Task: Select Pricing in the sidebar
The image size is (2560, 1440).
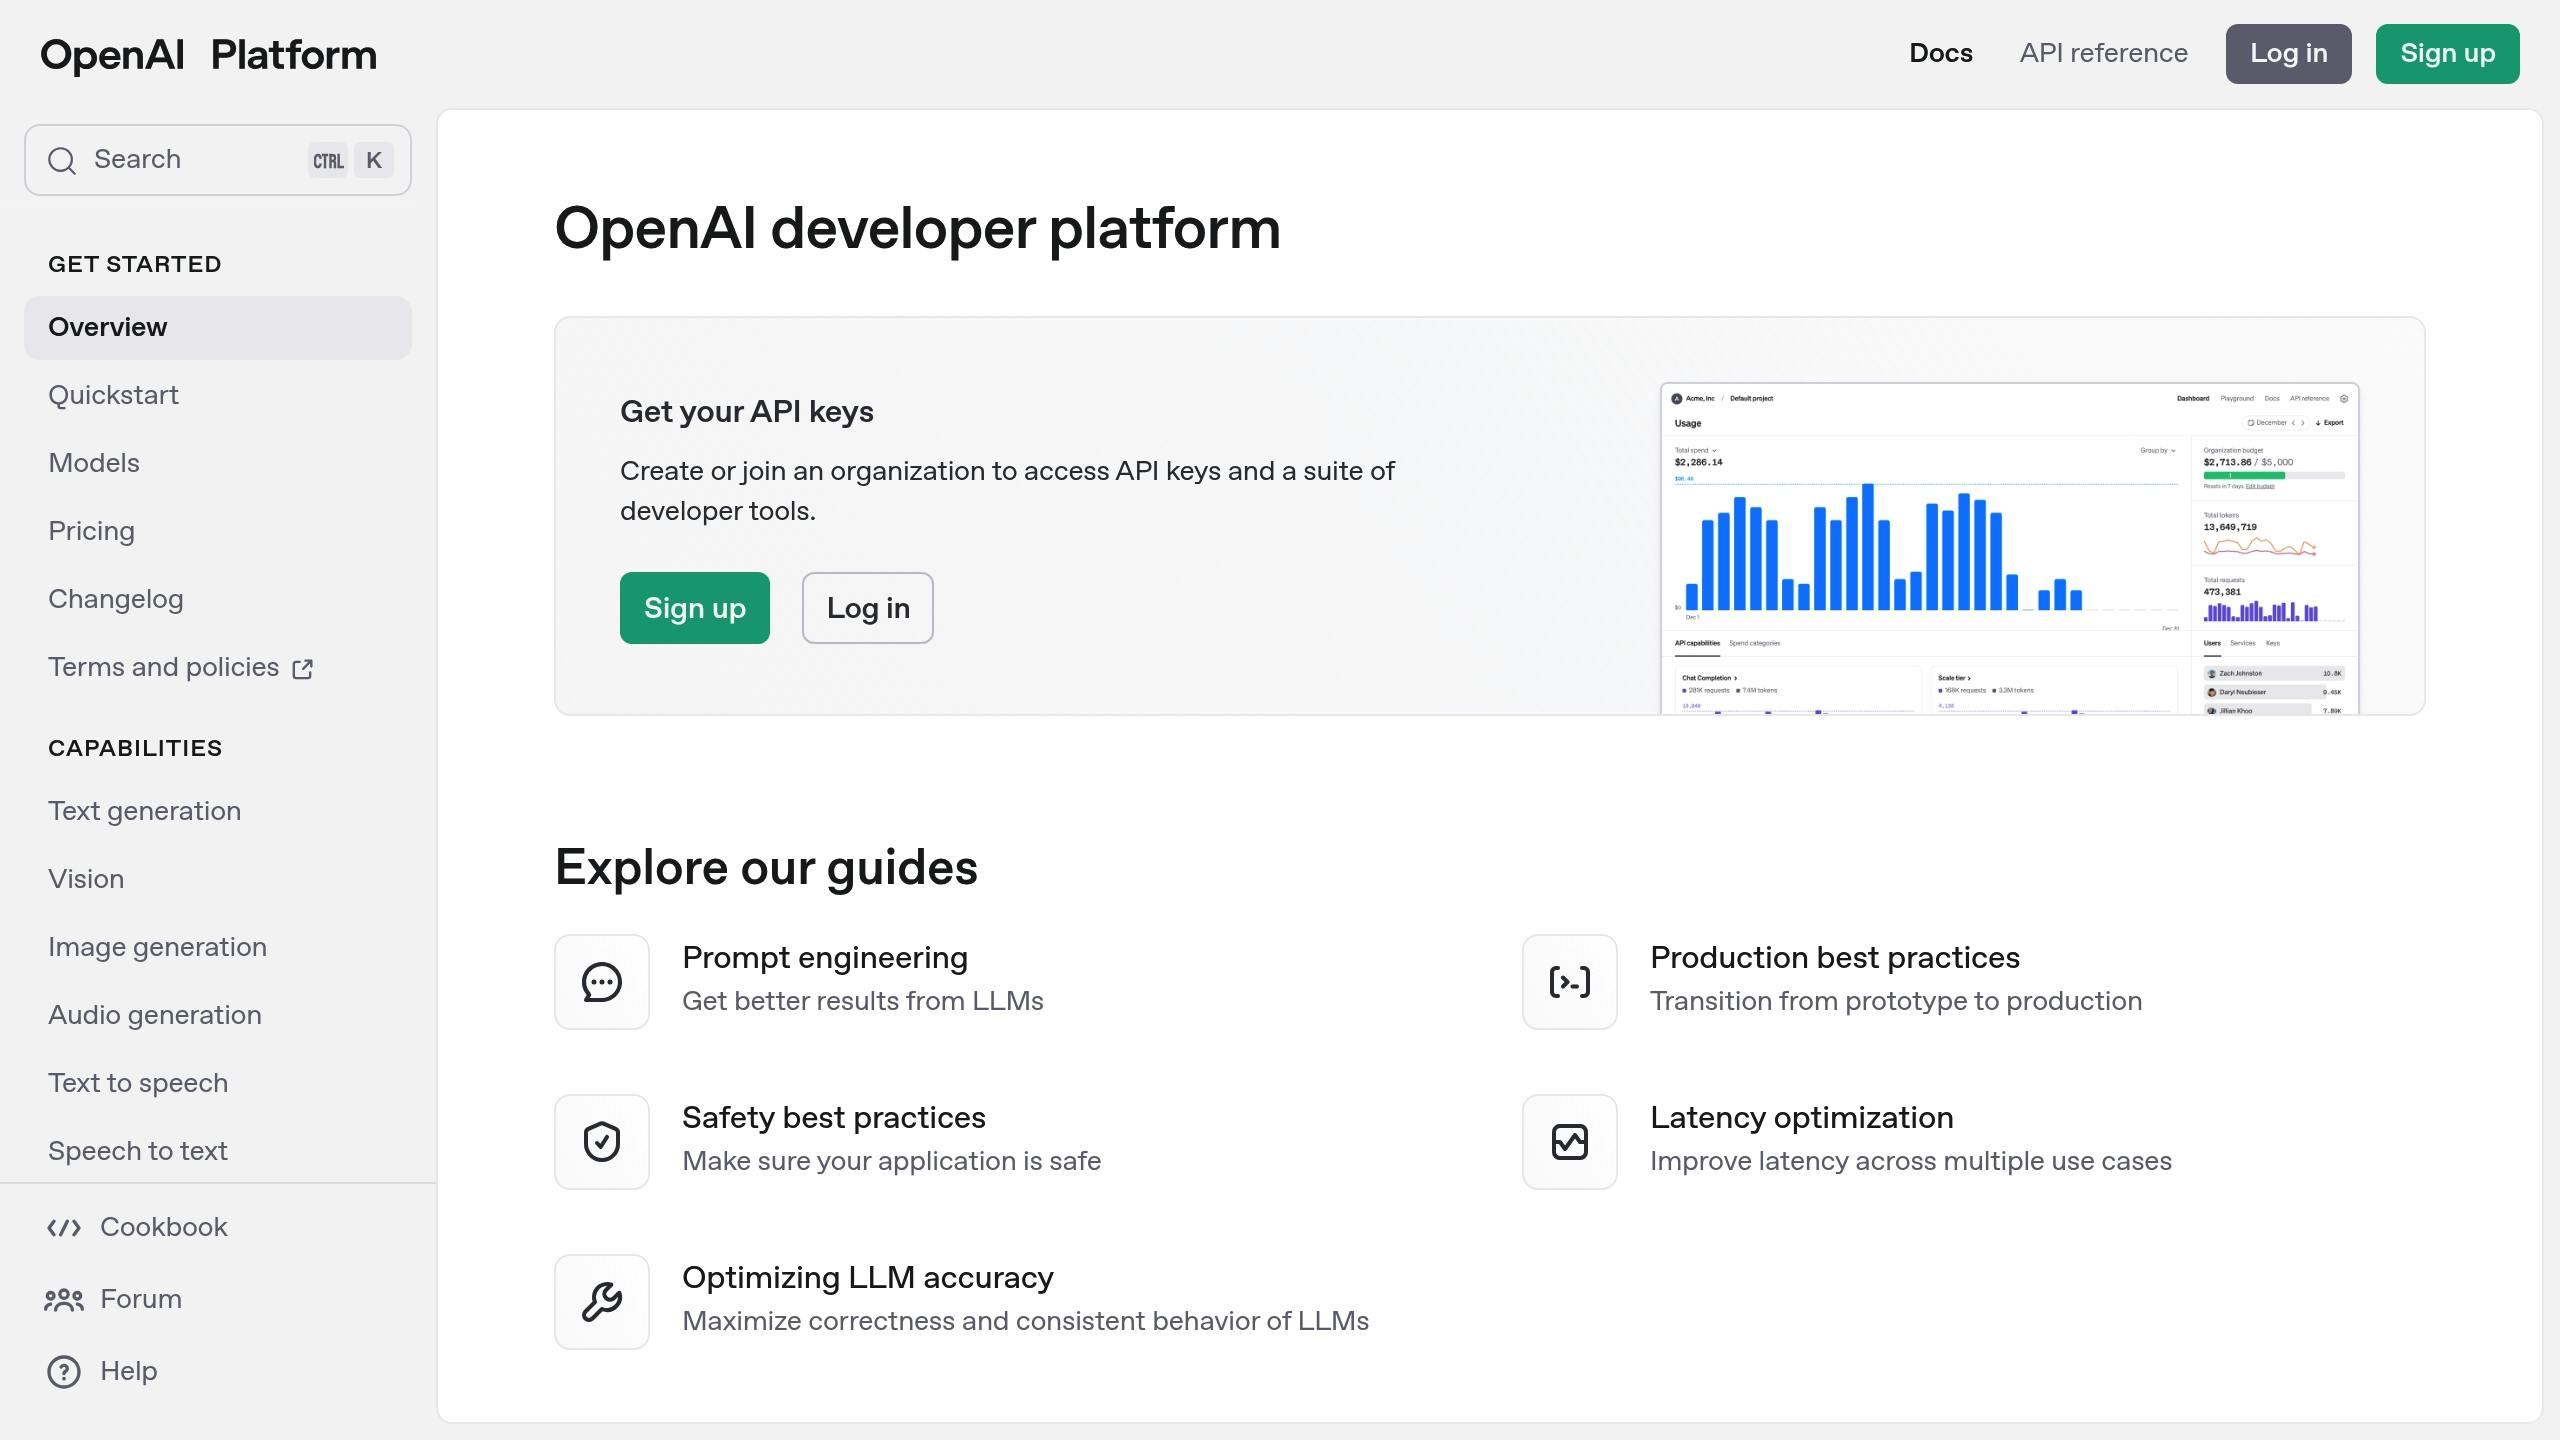Action: pos(91,531)
